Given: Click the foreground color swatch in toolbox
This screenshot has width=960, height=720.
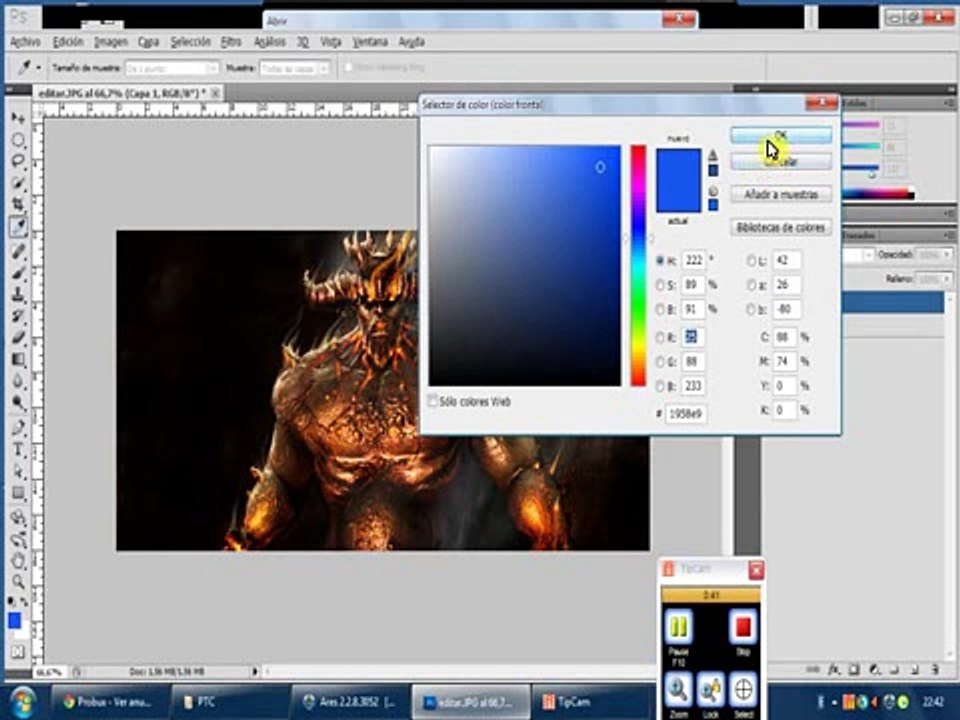Looking at the screenshot, I should (15, 620).
